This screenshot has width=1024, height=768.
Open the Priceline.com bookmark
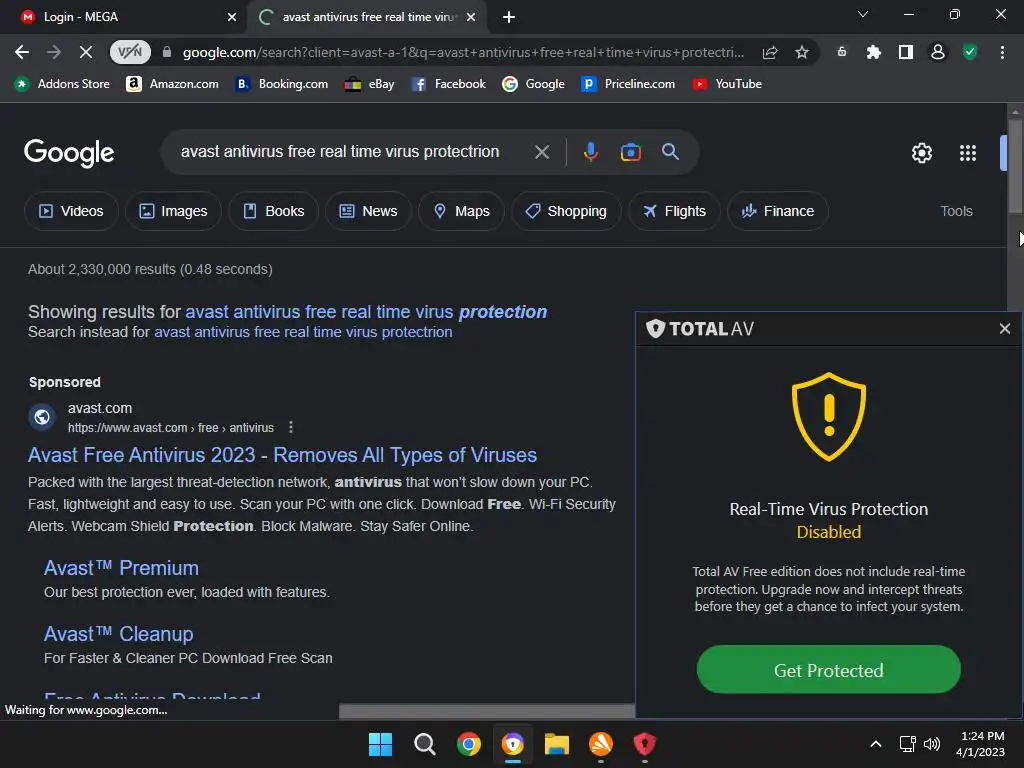[628, 84]
